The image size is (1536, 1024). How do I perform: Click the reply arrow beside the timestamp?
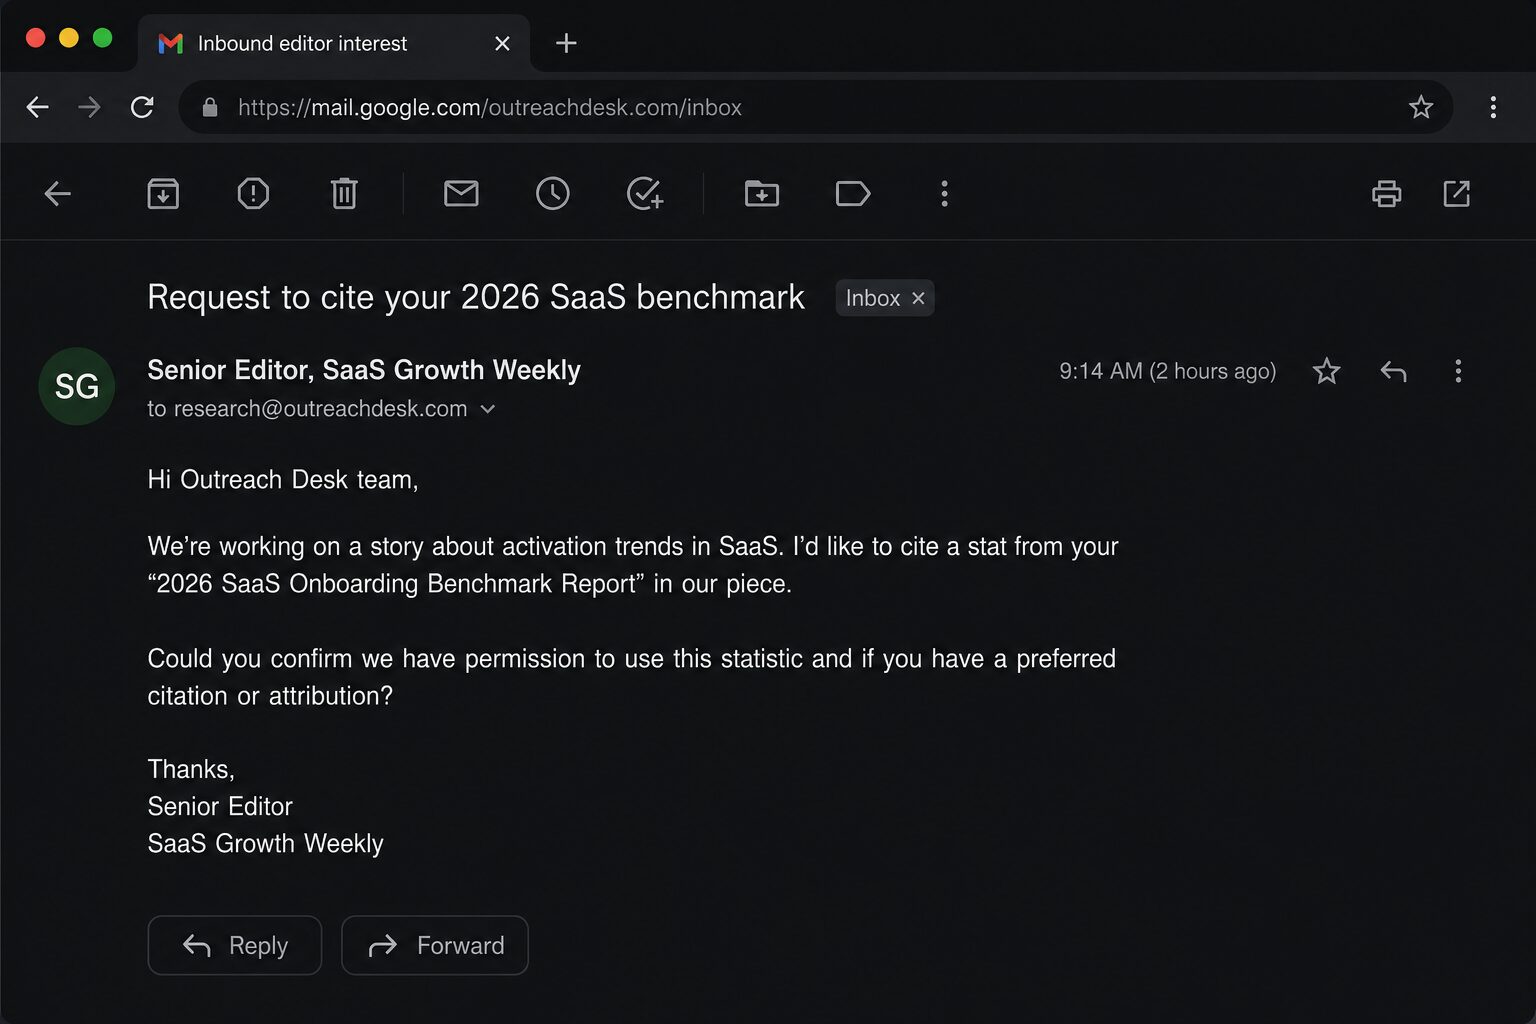1393,372
